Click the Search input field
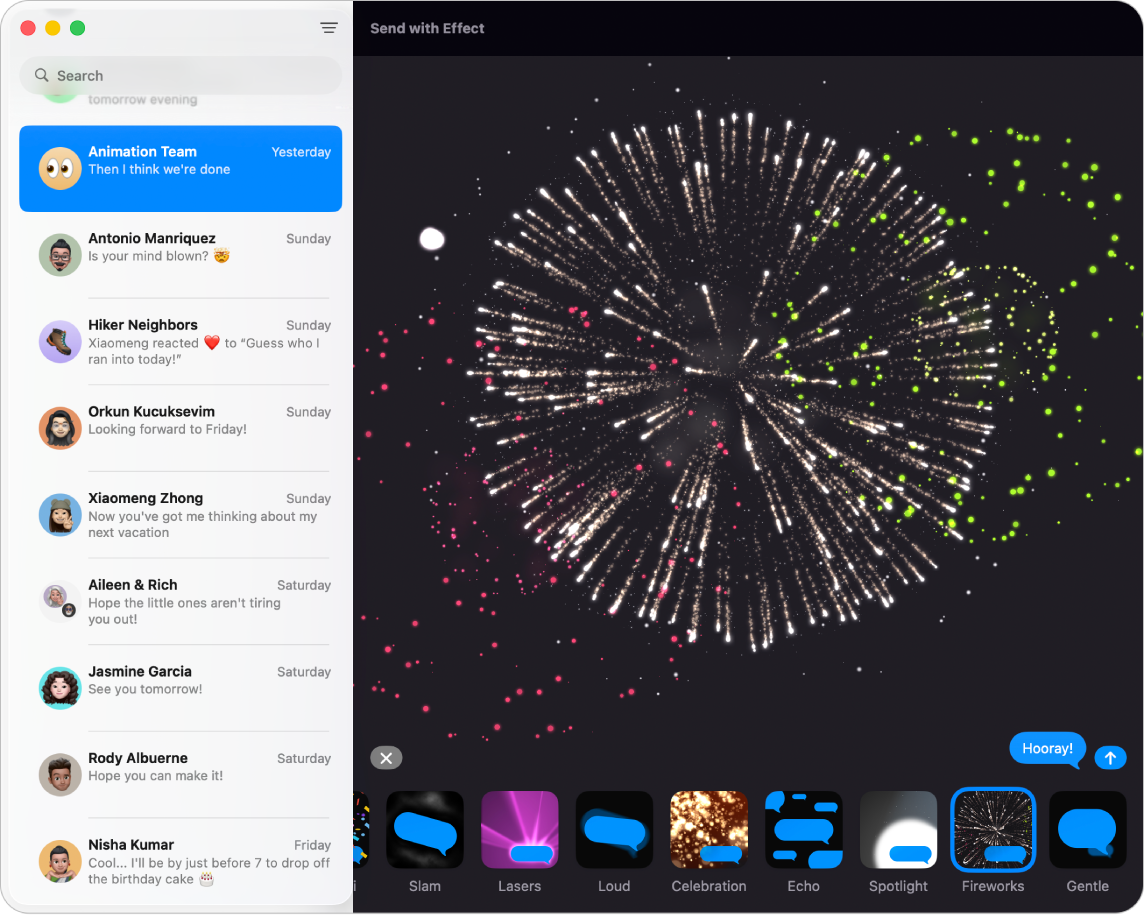The height and width of the screenshot is (916, 1144). [x=180, y=75]
